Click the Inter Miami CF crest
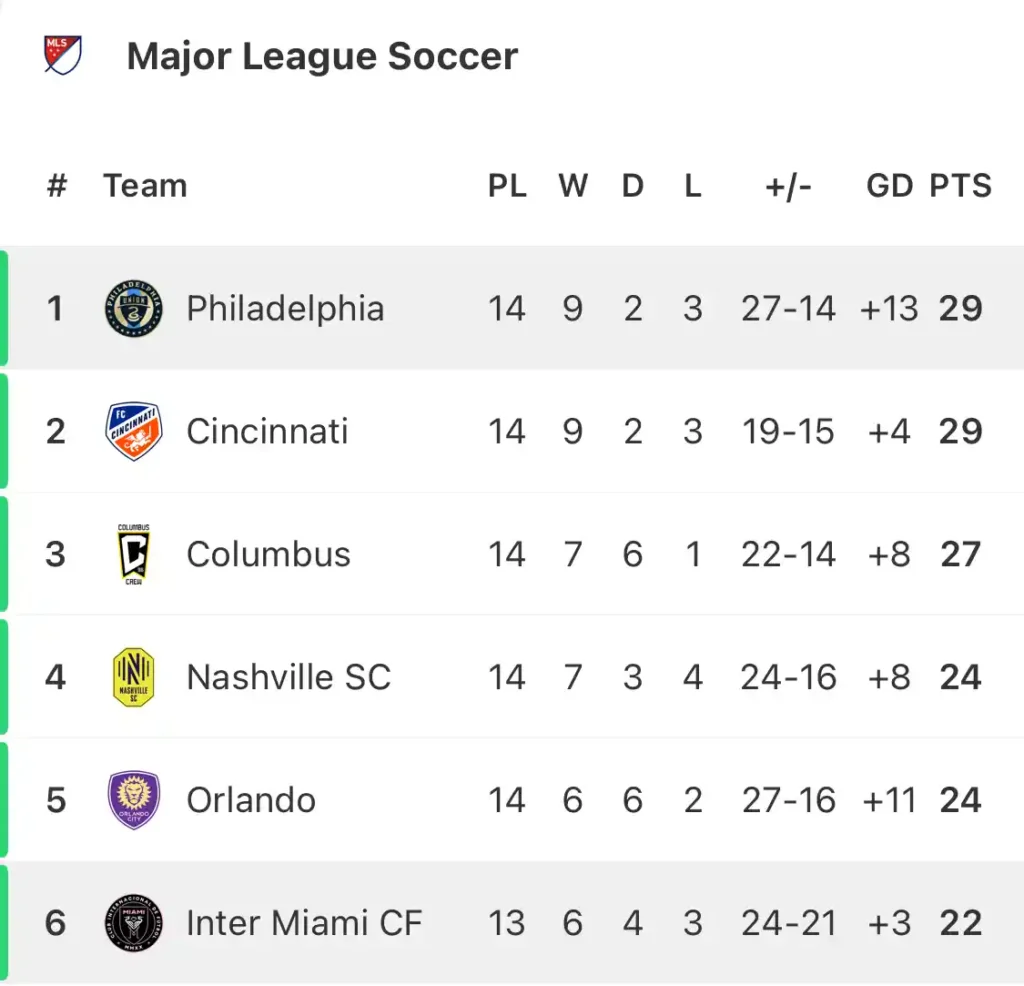 [x=134, y=923]
